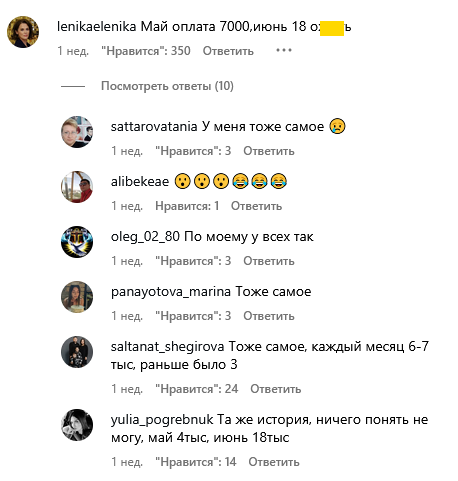The height and width of the screenshot is (481, 458).
Task: Expand "Посмотреть ответы (10)" replies
Action: tap(167, 86)
